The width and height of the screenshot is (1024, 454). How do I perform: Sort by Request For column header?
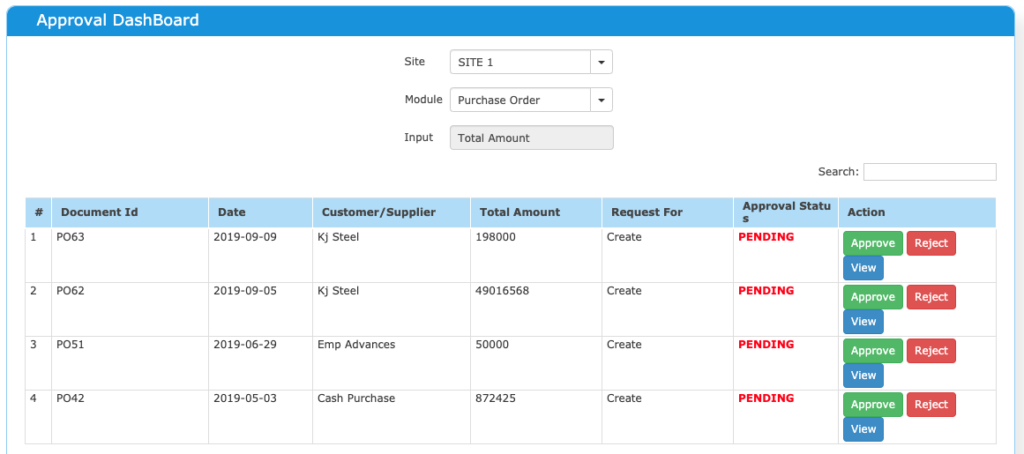point(667,212)
